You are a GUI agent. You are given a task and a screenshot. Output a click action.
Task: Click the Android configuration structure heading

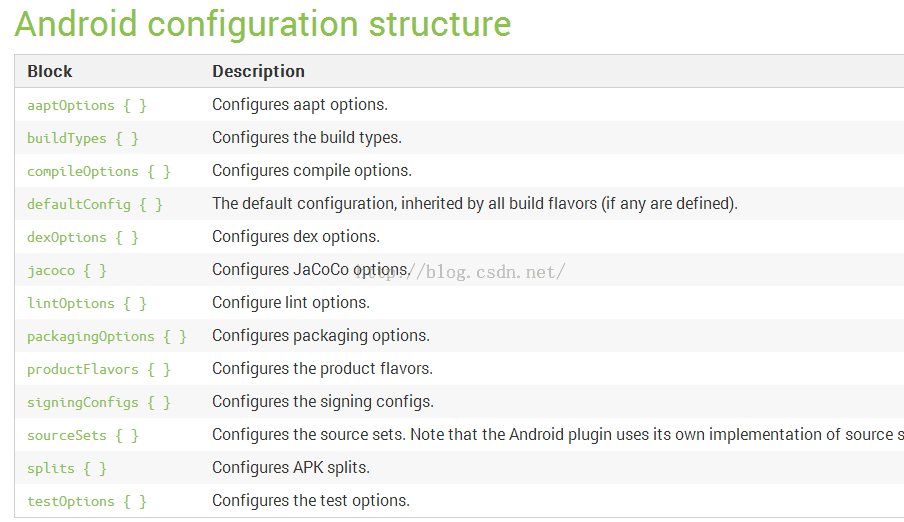[x=263, y=24]
